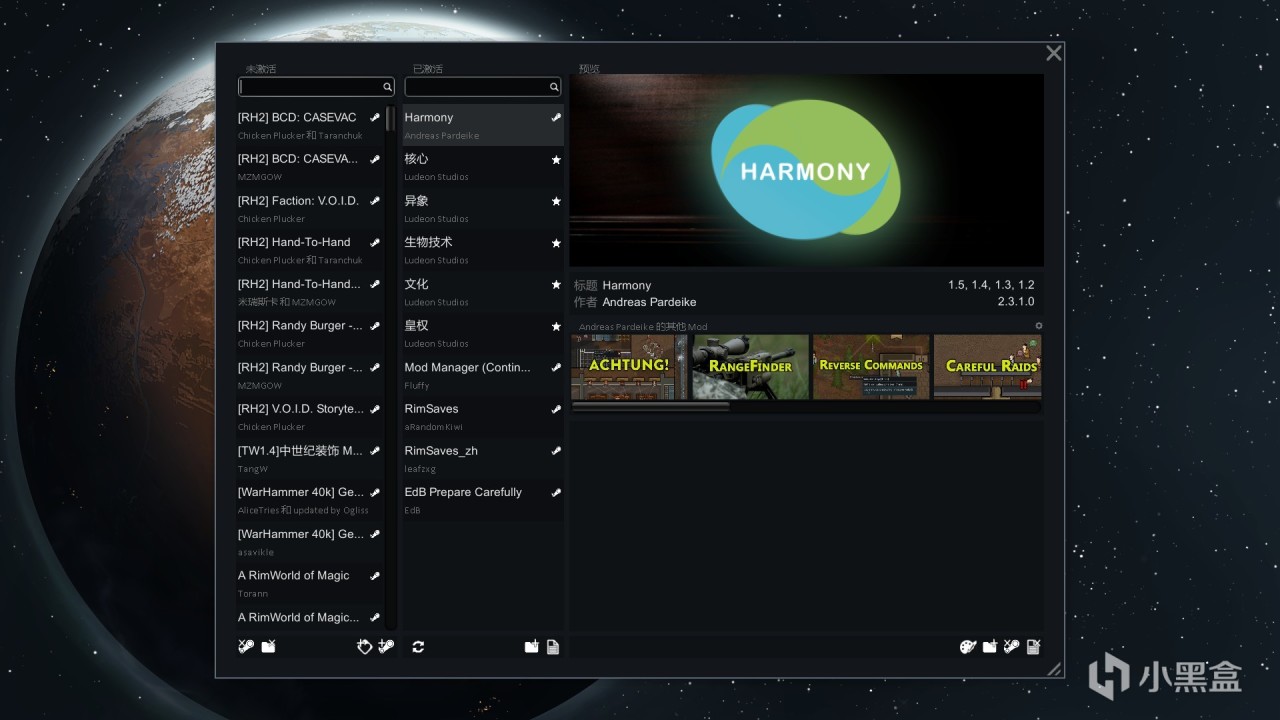The image size is (1280, 720).
Task: Click the star icon on the 生物技术 row
Action: click(x=556, y=243)
